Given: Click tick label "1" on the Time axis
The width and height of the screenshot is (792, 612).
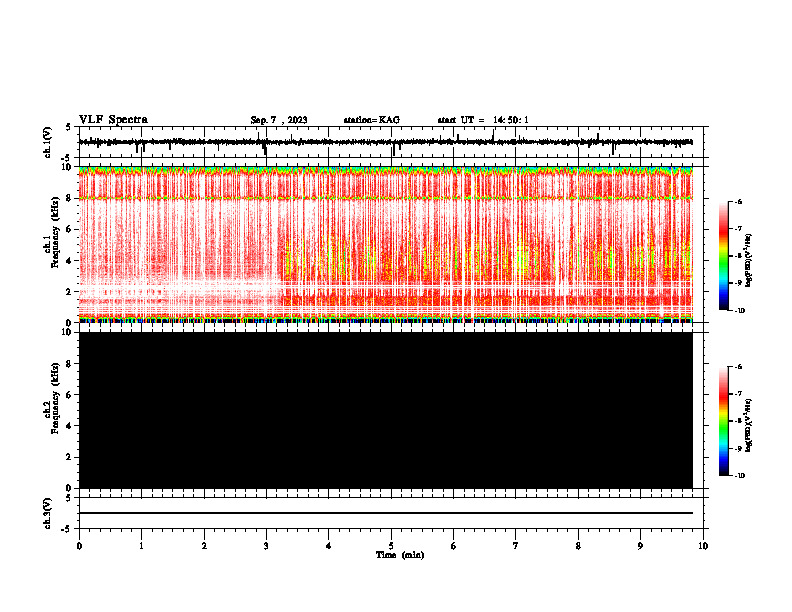Looking at the screenshot, I should coord(141,546).
